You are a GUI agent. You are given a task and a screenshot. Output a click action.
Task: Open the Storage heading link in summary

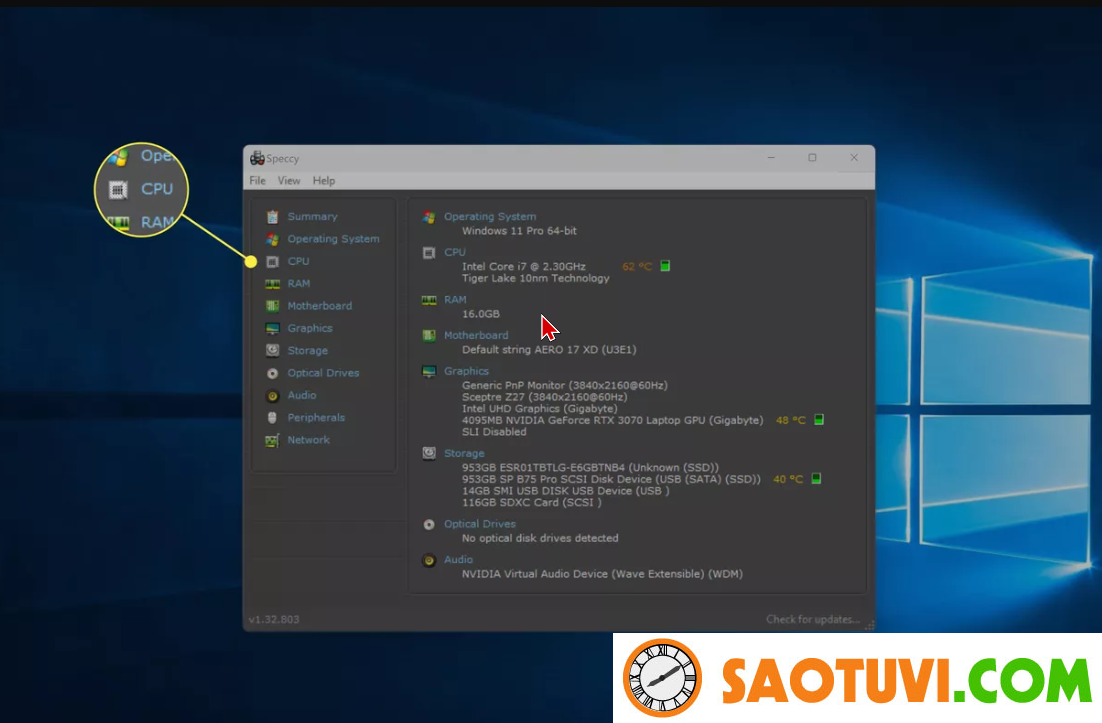[x=464, y=453]
